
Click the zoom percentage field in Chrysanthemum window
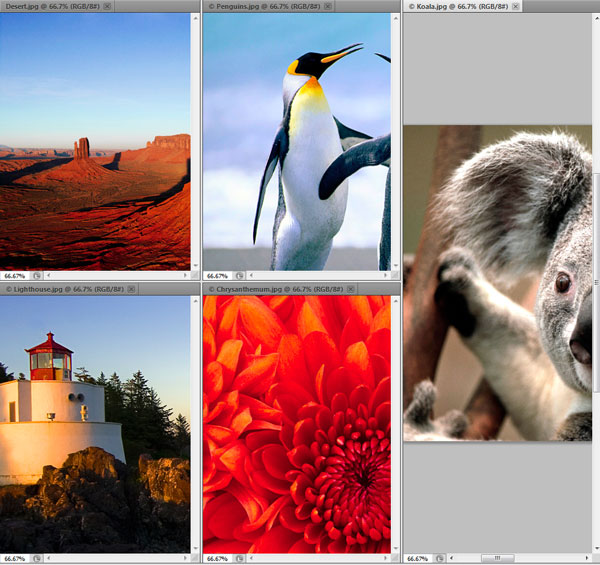(216, 558)
